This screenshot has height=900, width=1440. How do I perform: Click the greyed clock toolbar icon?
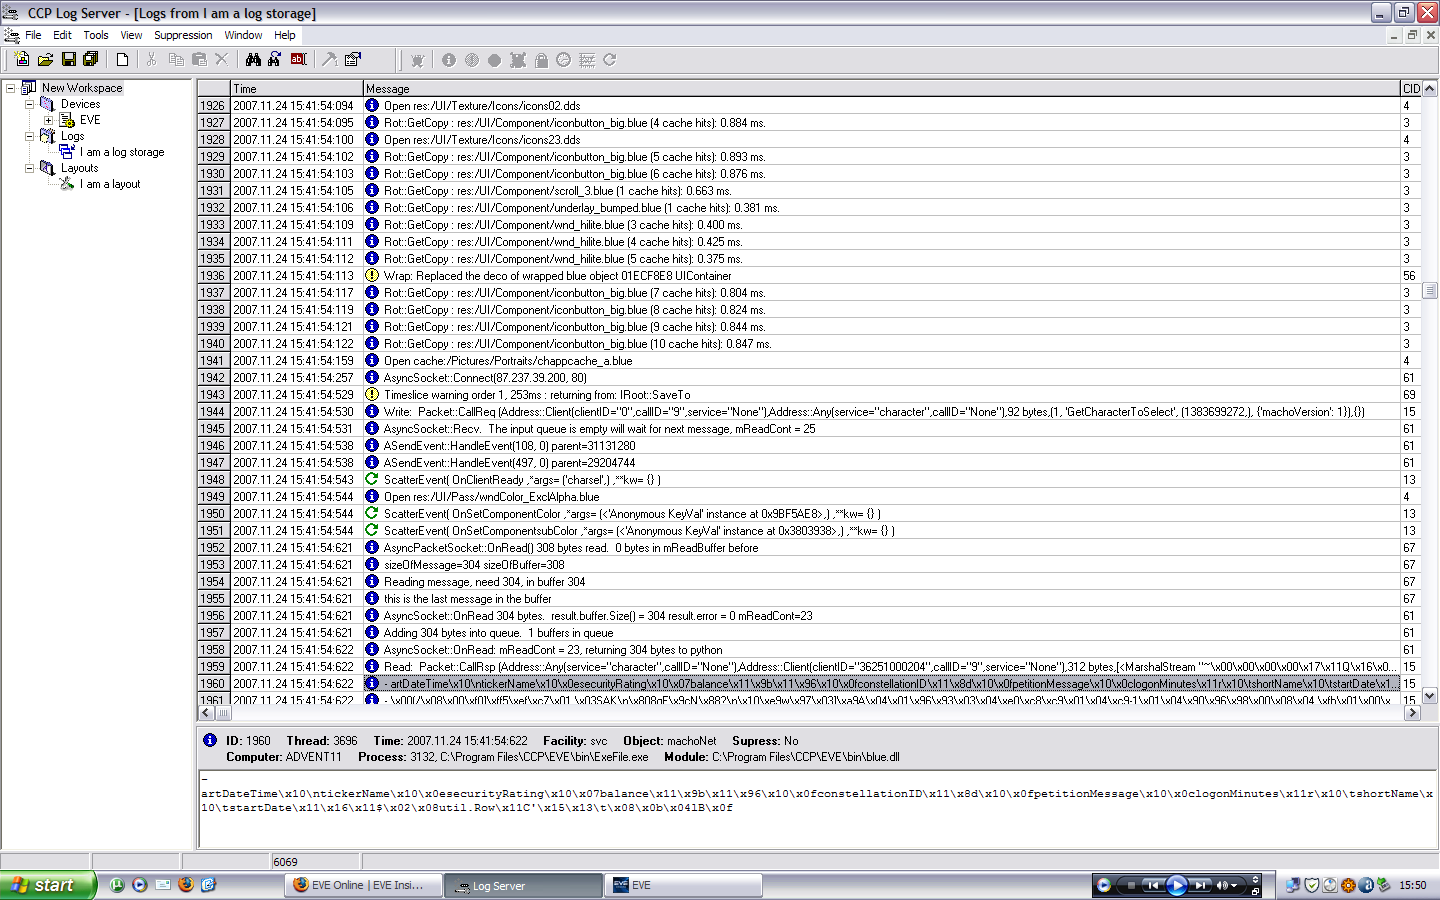564,60
